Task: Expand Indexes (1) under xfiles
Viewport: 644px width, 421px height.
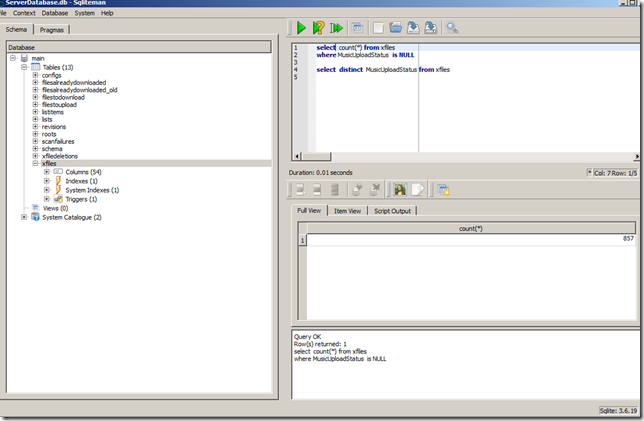Action: [x=47, y=181]
